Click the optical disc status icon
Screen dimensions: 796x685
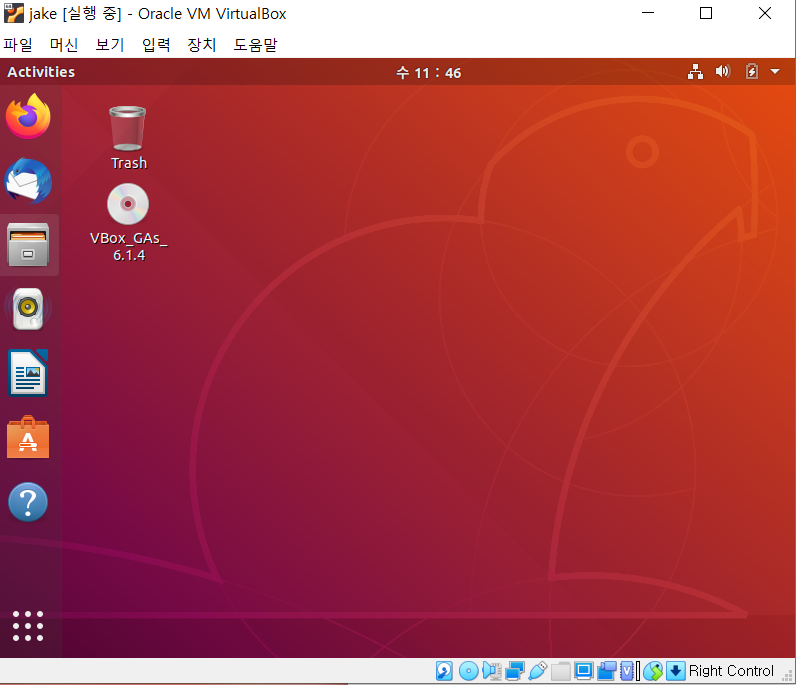coord(469,671)
